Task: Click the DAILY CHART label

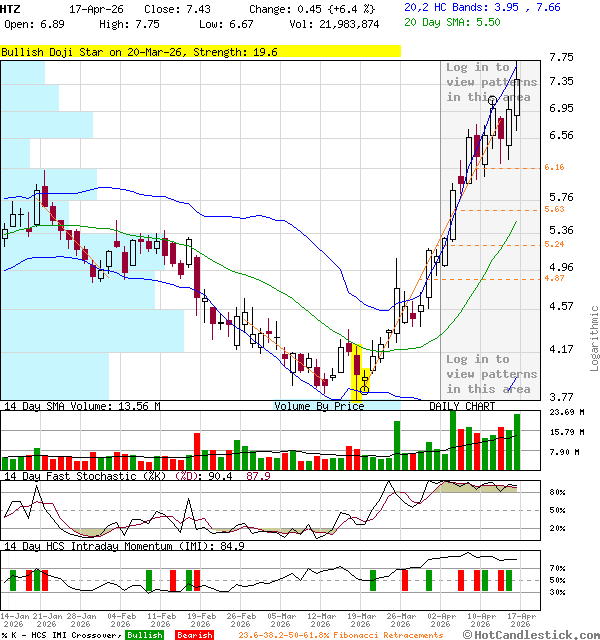Action: (x=462, y=406)
